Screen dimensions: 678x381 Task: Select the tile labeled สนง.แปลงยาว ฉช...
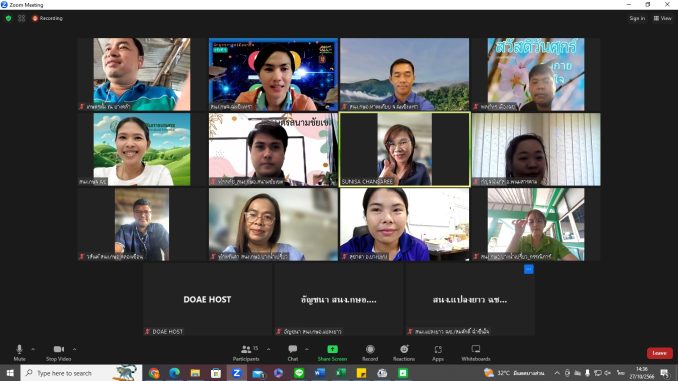pos(470,299)
